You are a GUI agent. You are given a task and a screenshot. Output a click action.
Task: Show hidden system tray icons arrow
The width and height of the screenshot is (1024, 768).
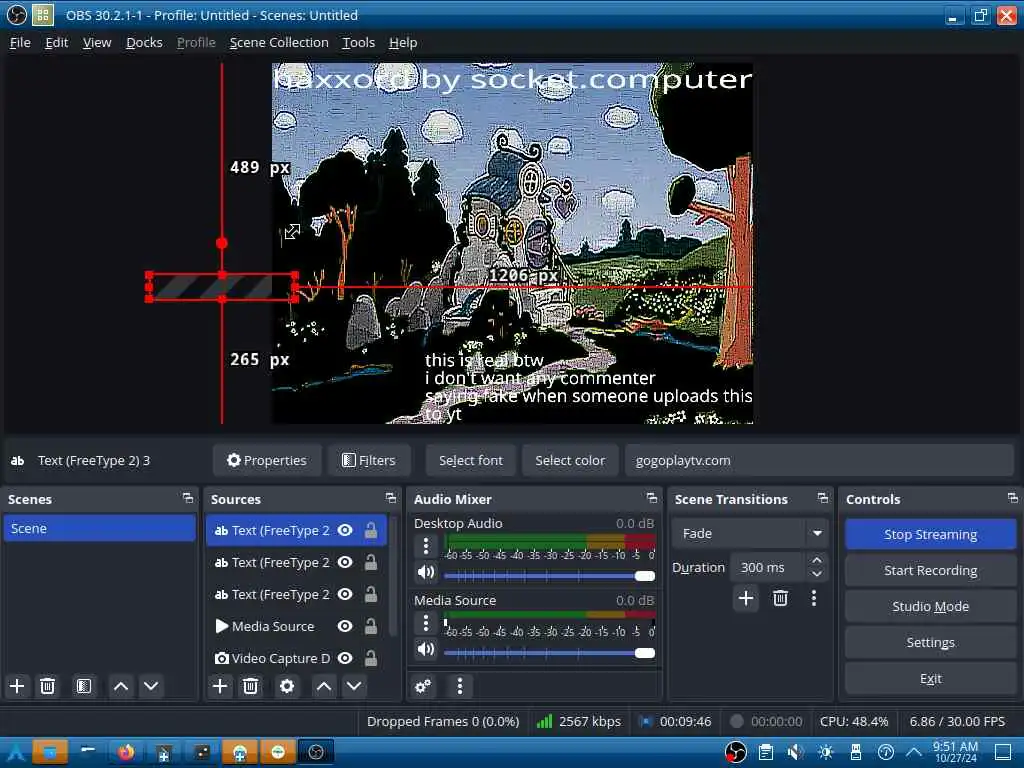[x=914, y=752]
